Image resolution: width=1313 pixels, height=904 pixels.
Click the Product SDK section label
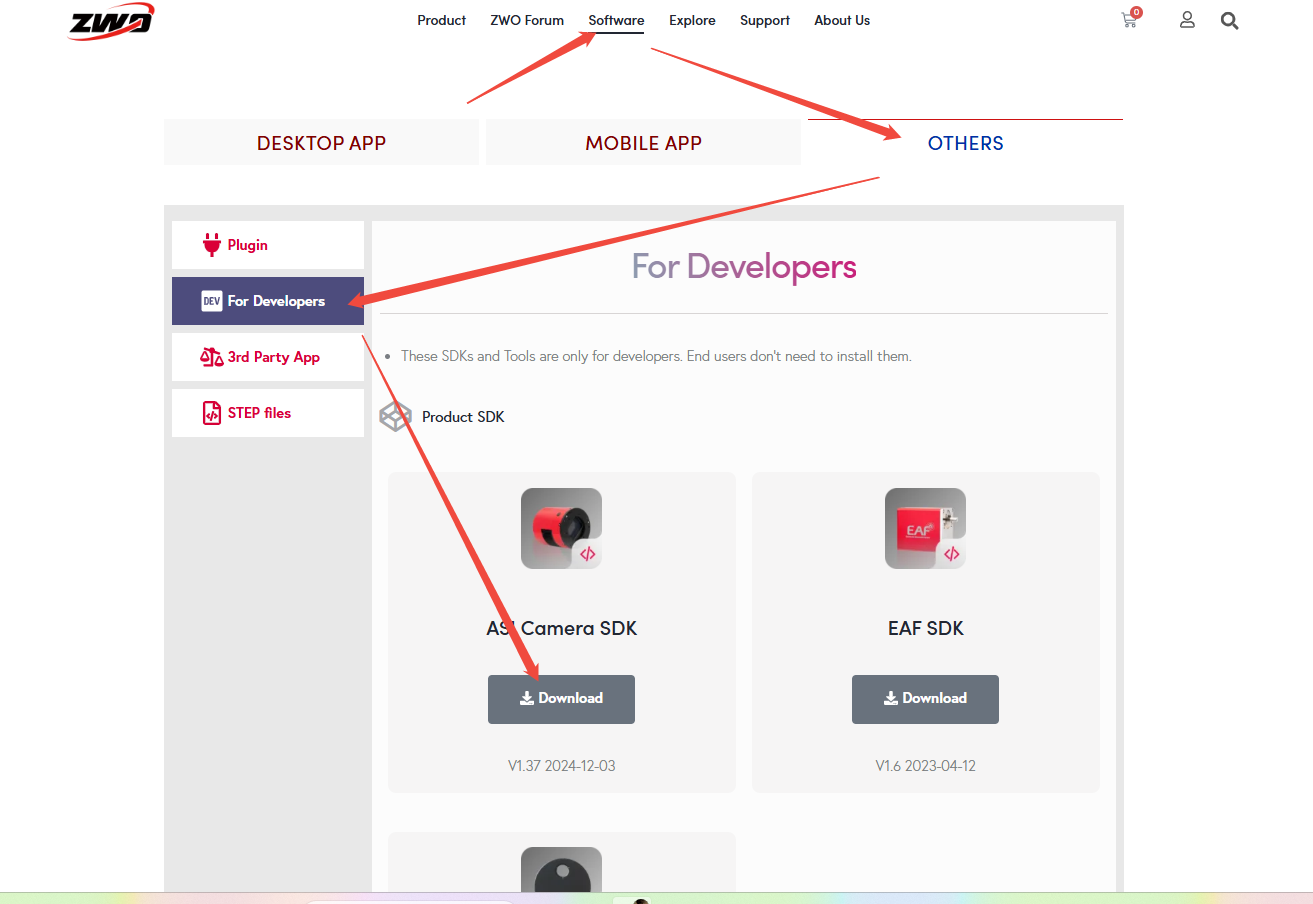463,417
